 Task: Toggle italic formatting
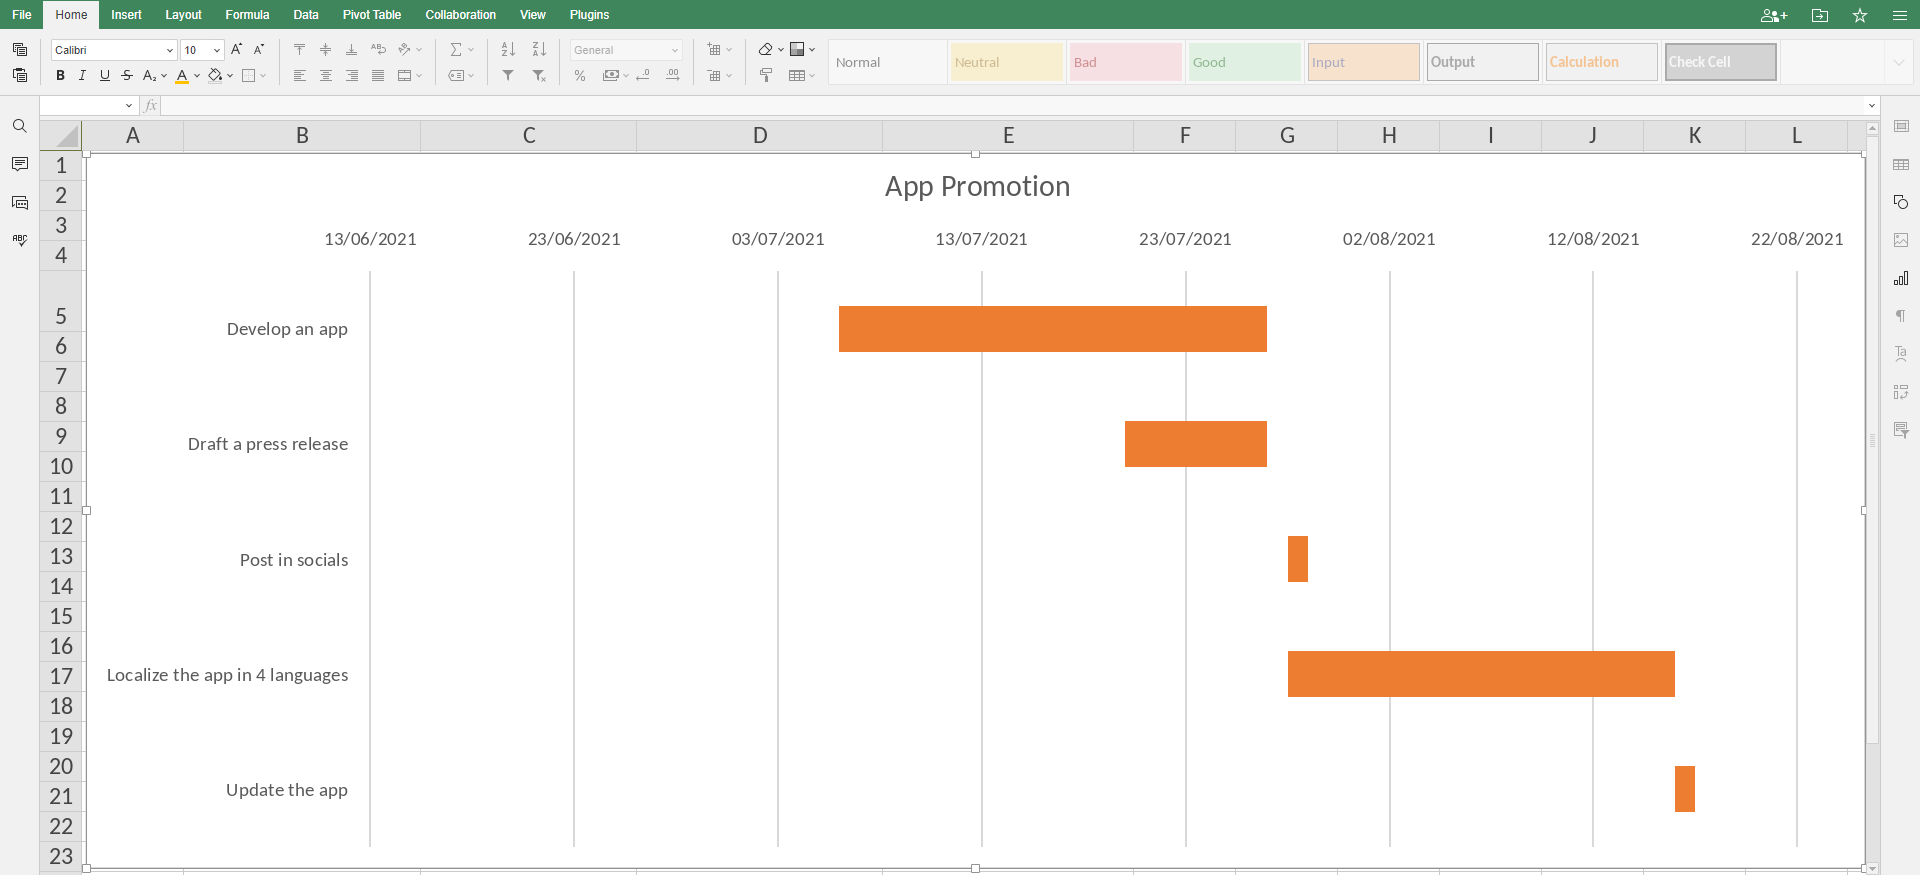click(82, 75)
